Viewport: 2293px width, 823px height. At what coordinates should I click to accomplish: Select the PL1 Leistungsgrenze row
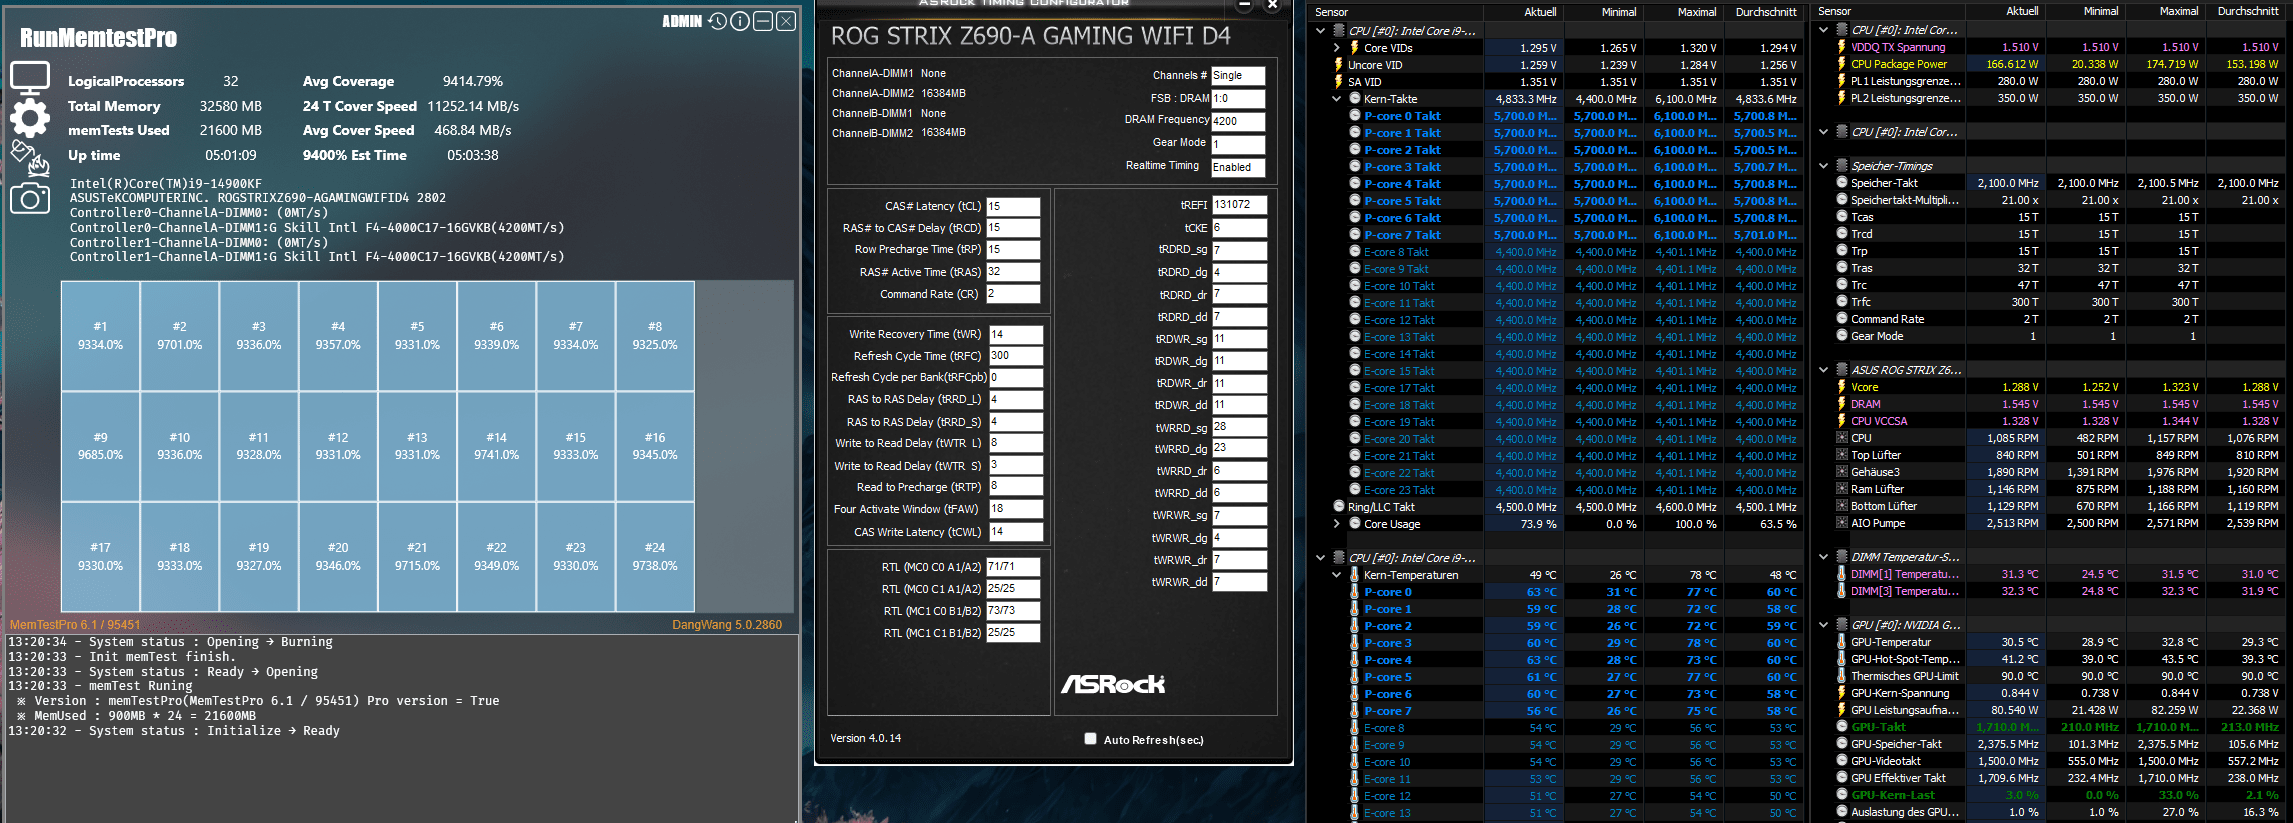[x=2049, y=81]
